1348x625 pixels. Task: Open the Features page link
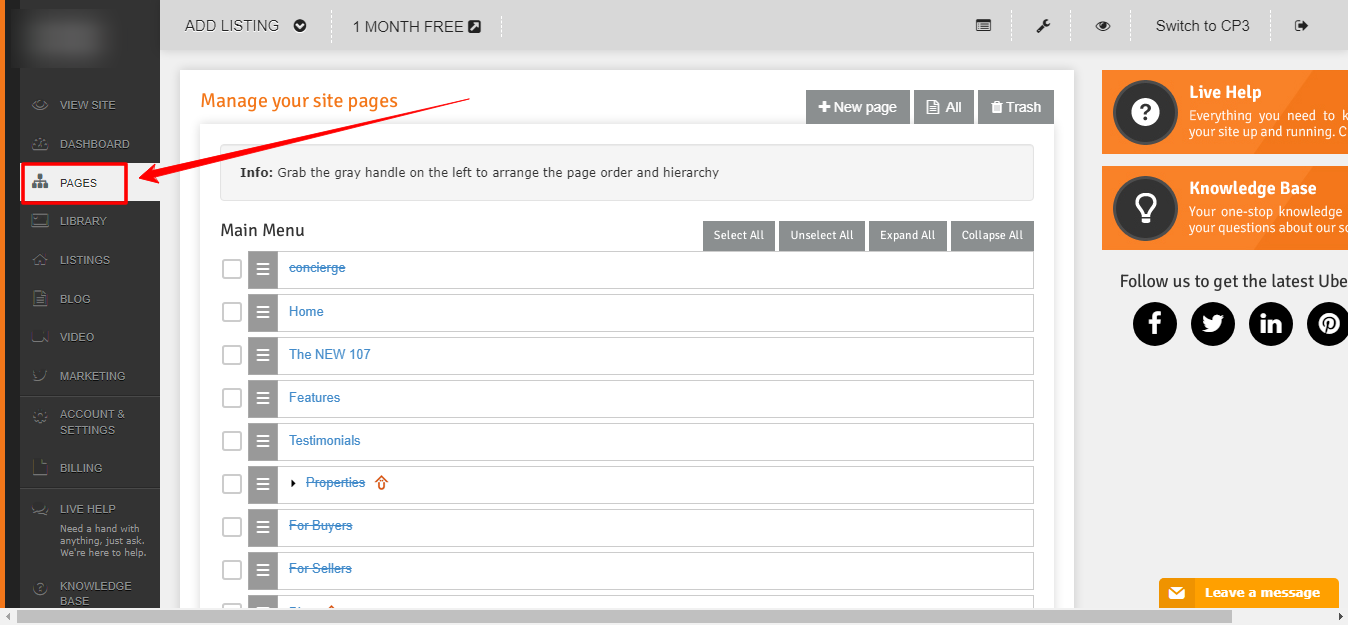click(314, 398)
